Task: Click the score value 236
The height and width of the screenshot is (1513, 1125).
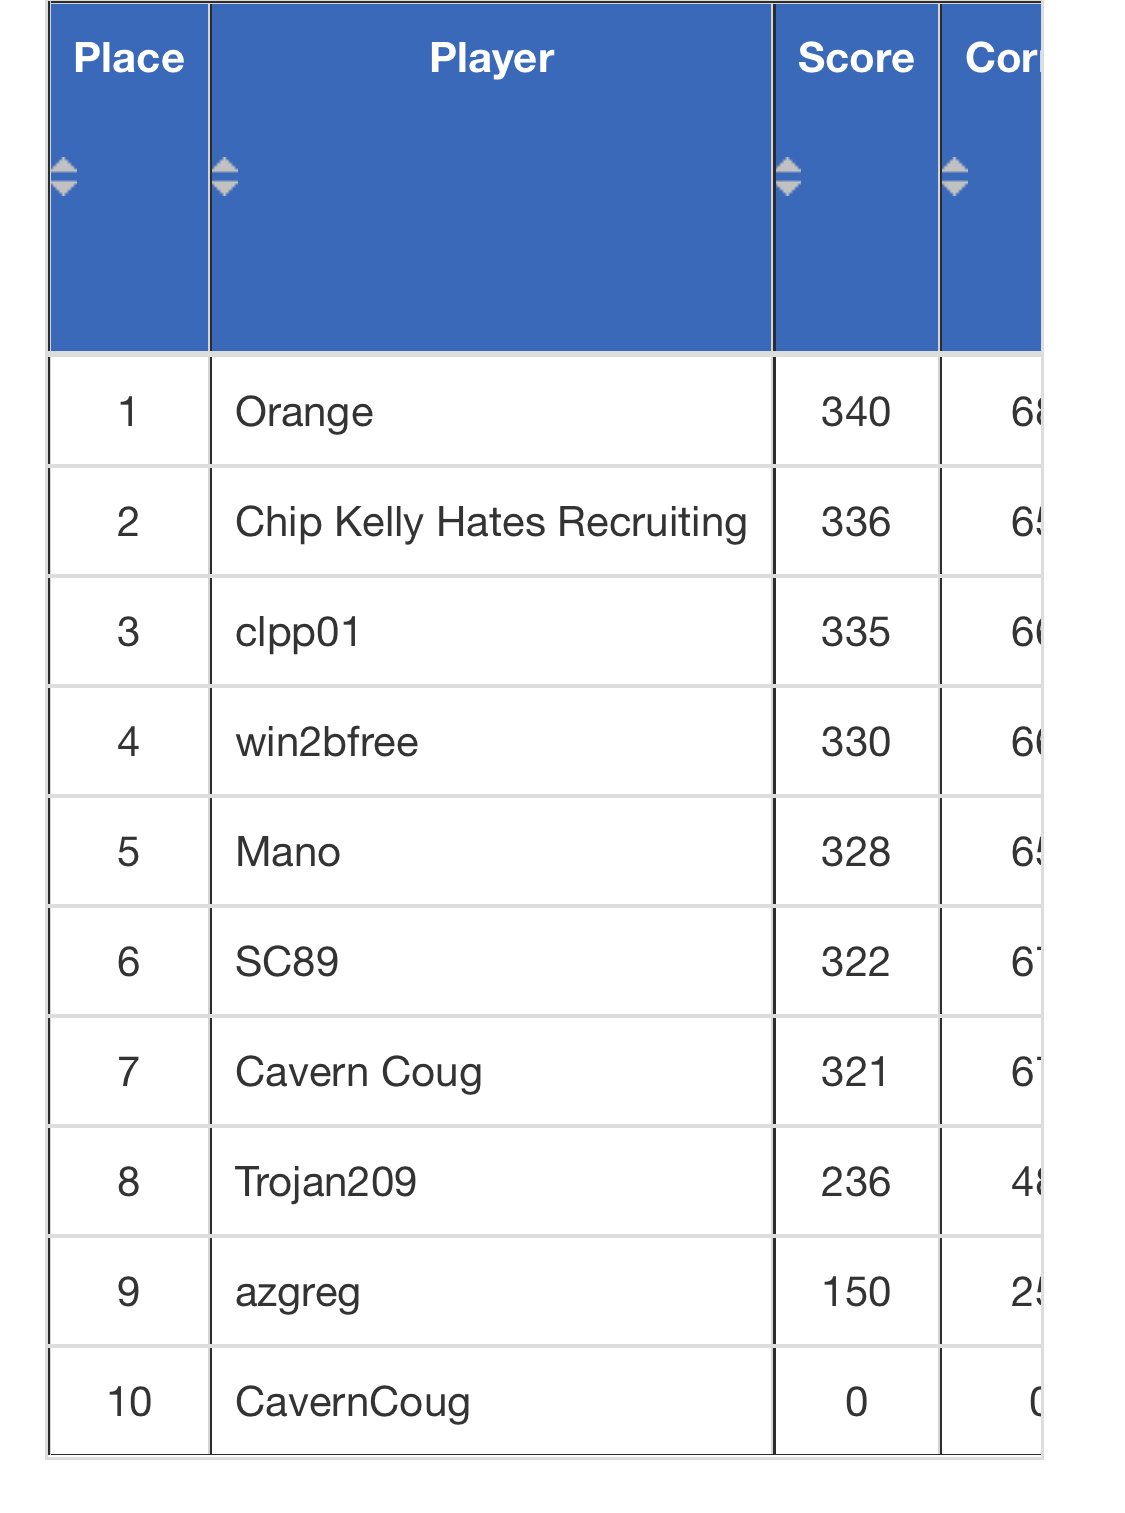Action: pos(856,1182)
